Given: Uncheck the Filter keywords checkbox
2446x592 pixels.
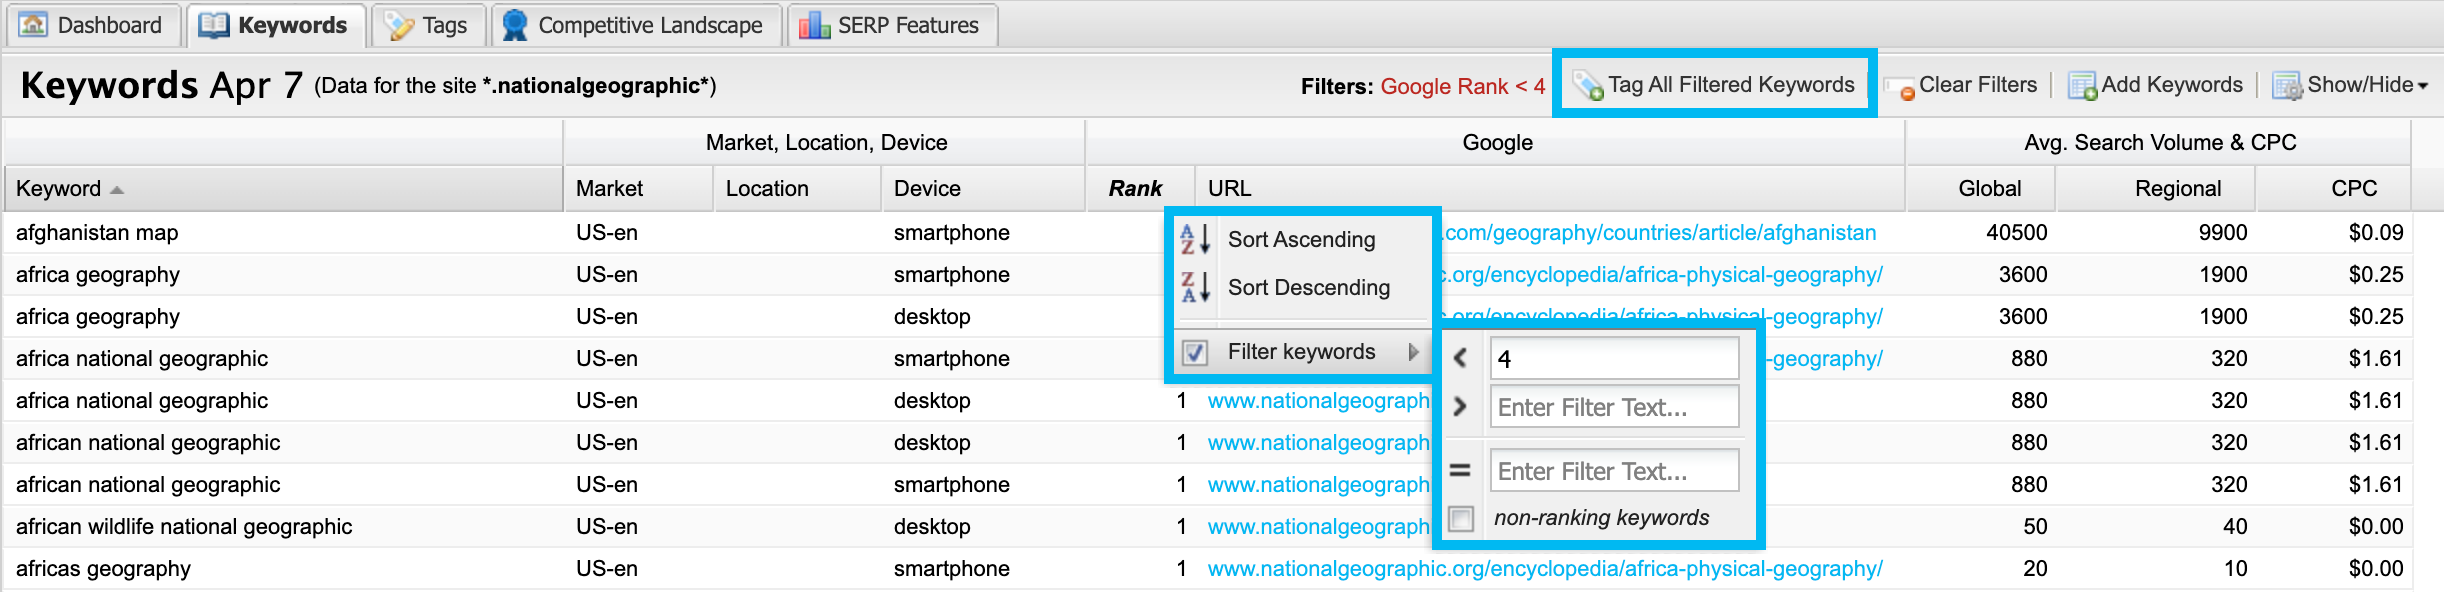Looking at the screenshot, I should click(x=1195, y=352).
